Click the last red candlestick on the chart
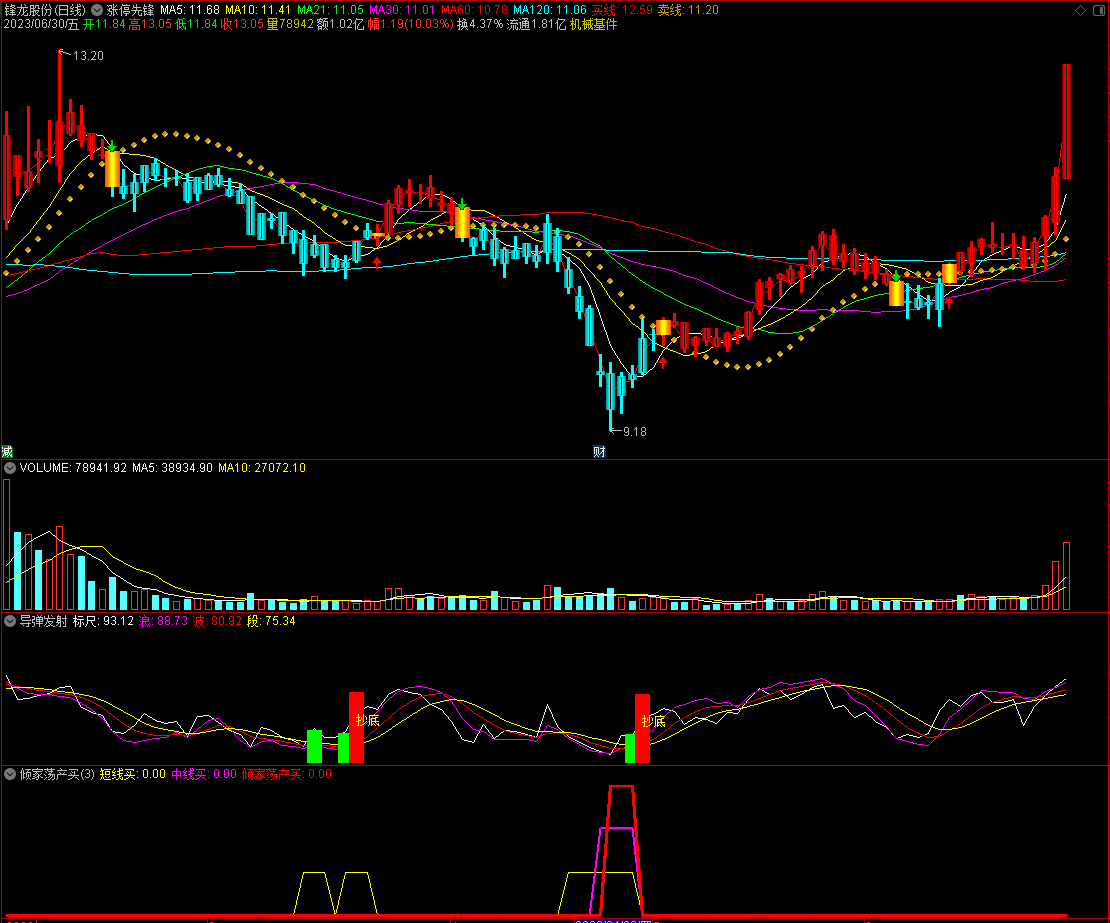This screenshot has height=923, width=1110. pos(1066,120)
